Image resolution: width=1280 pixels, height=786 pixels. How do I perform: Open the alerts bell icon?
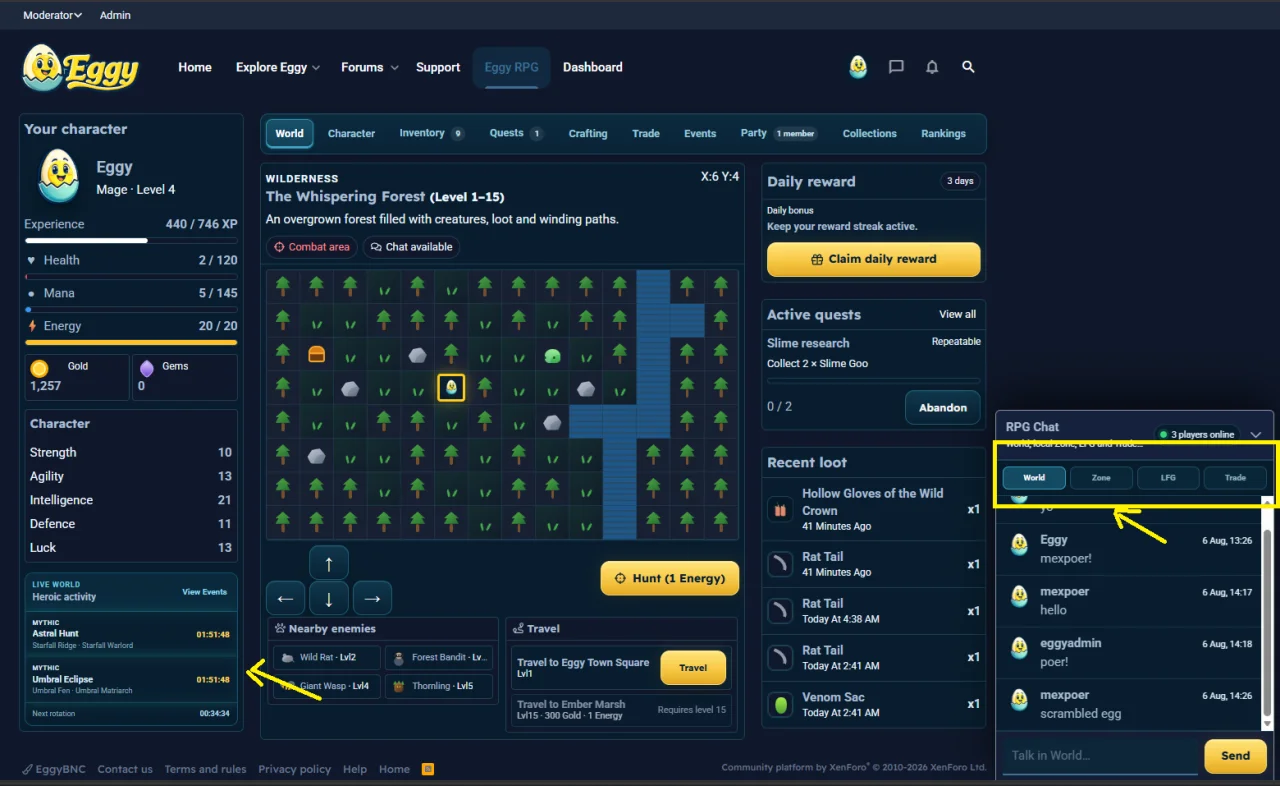tap(932, 67)
